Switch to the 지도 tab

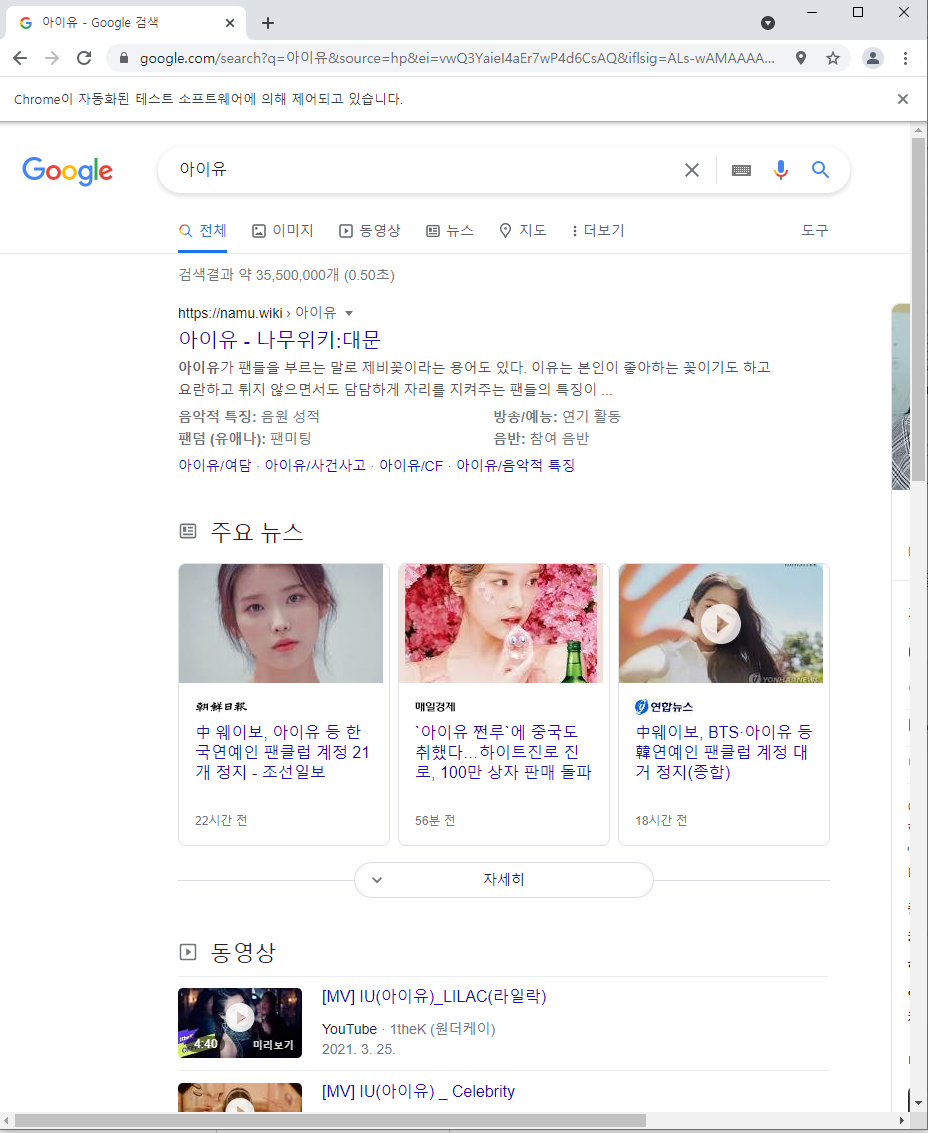tap(523, 231)
